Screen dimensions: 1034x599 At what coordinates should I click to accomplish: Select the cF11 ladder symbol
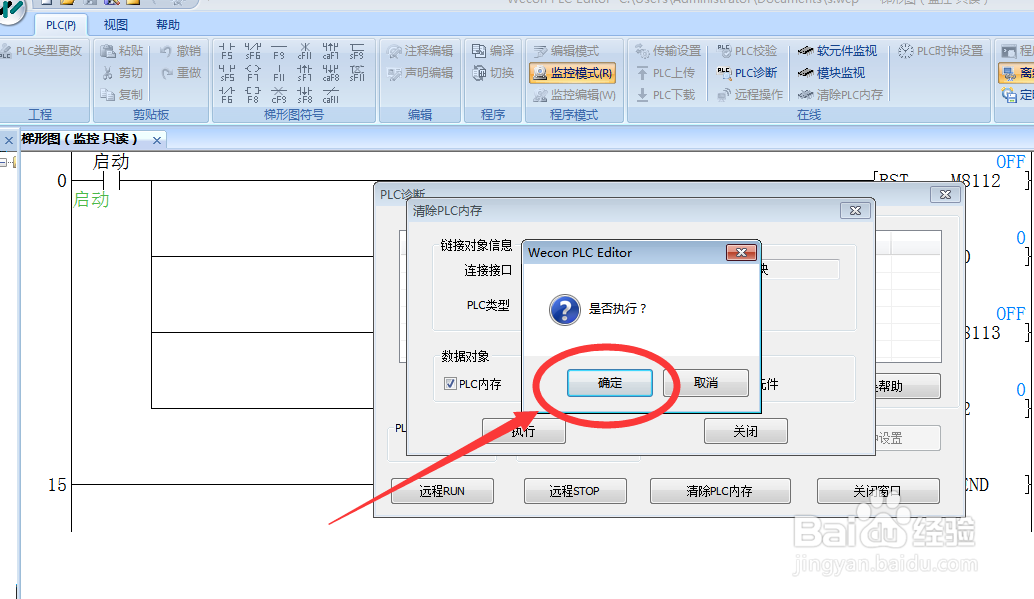click(x=305, y=51)
